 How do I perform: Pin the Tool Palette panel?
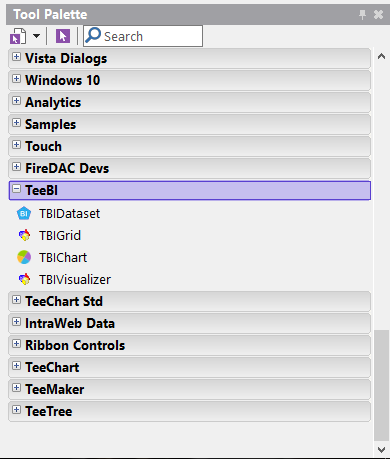(x=362, y=14)
